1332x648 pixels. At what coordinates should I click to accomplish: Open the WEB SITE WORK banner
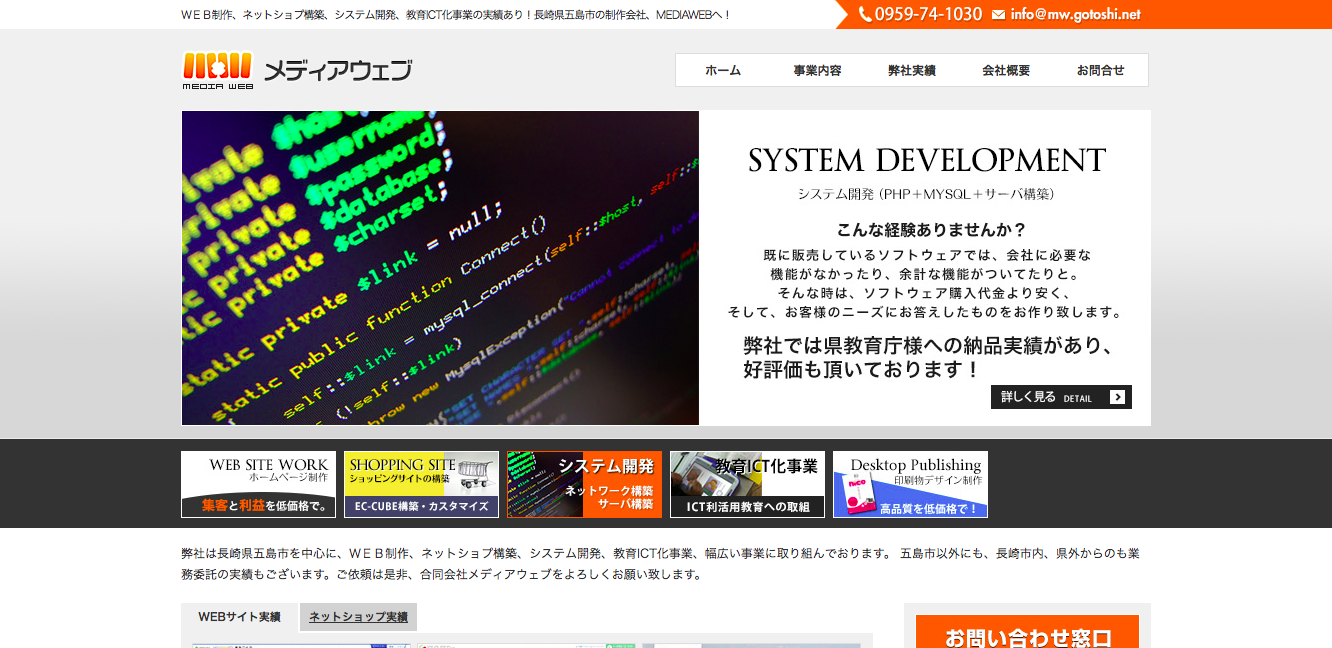click(258, 484)
